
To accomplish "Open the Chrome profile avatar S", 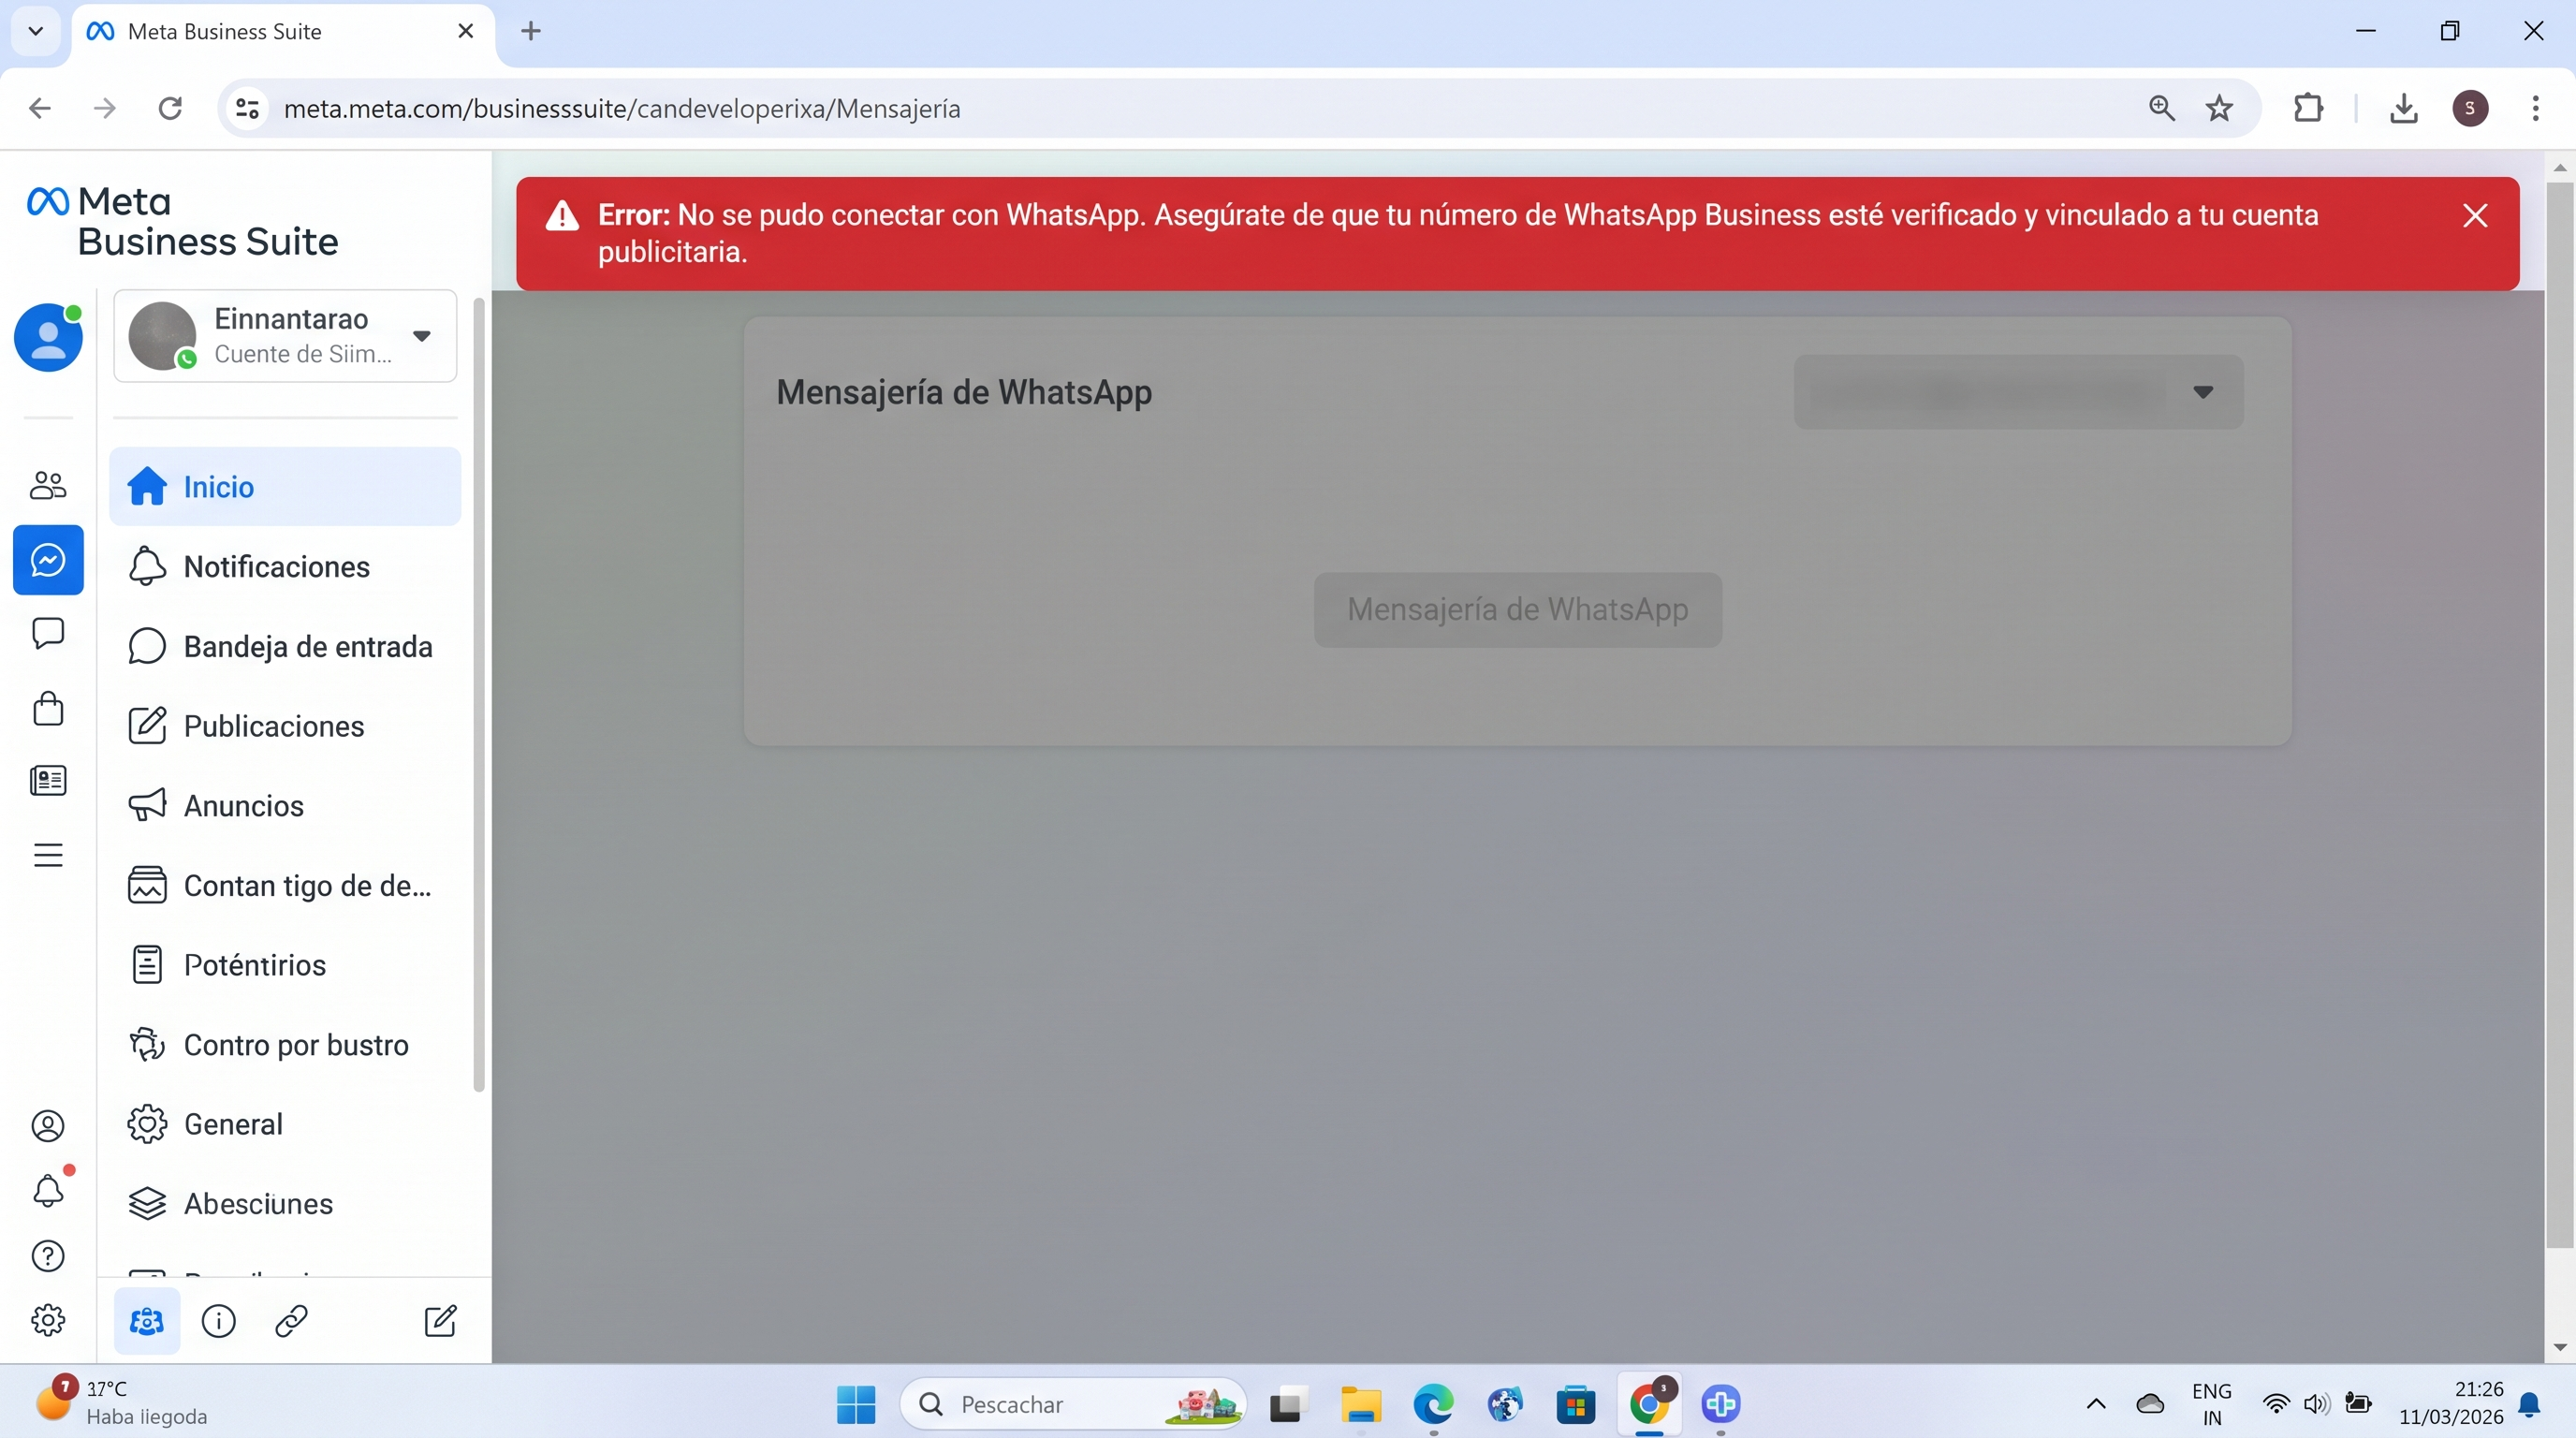I will click(2470, 108).
